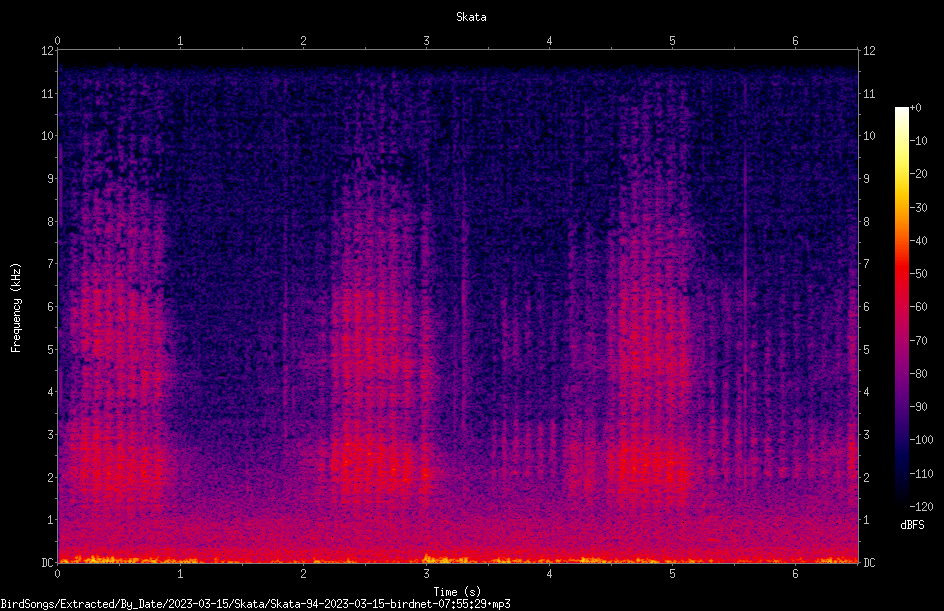Click the 5 second mark on the bottom axis
Viewport: 944px width, 611px height.
[x=672, y=574]
